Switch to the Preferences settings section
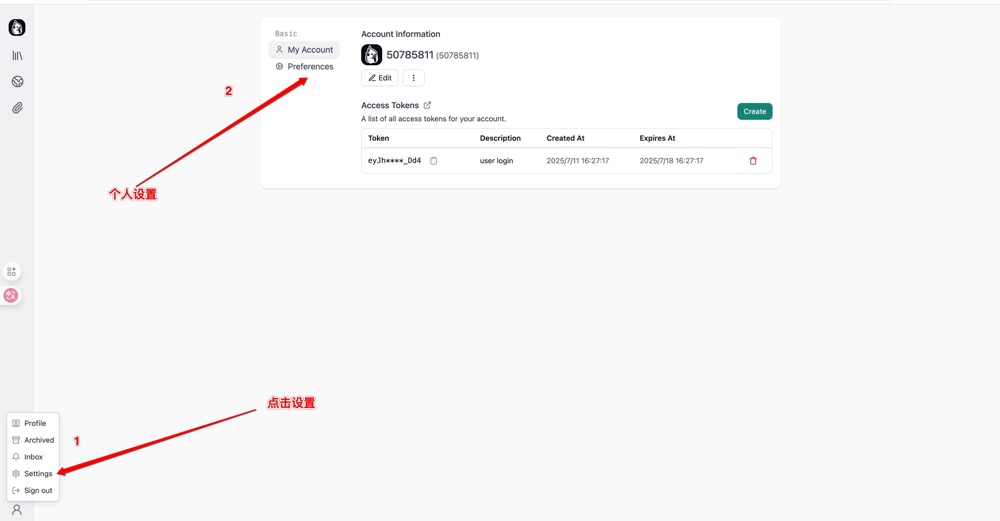The image size is (1000, 521). 304,67
